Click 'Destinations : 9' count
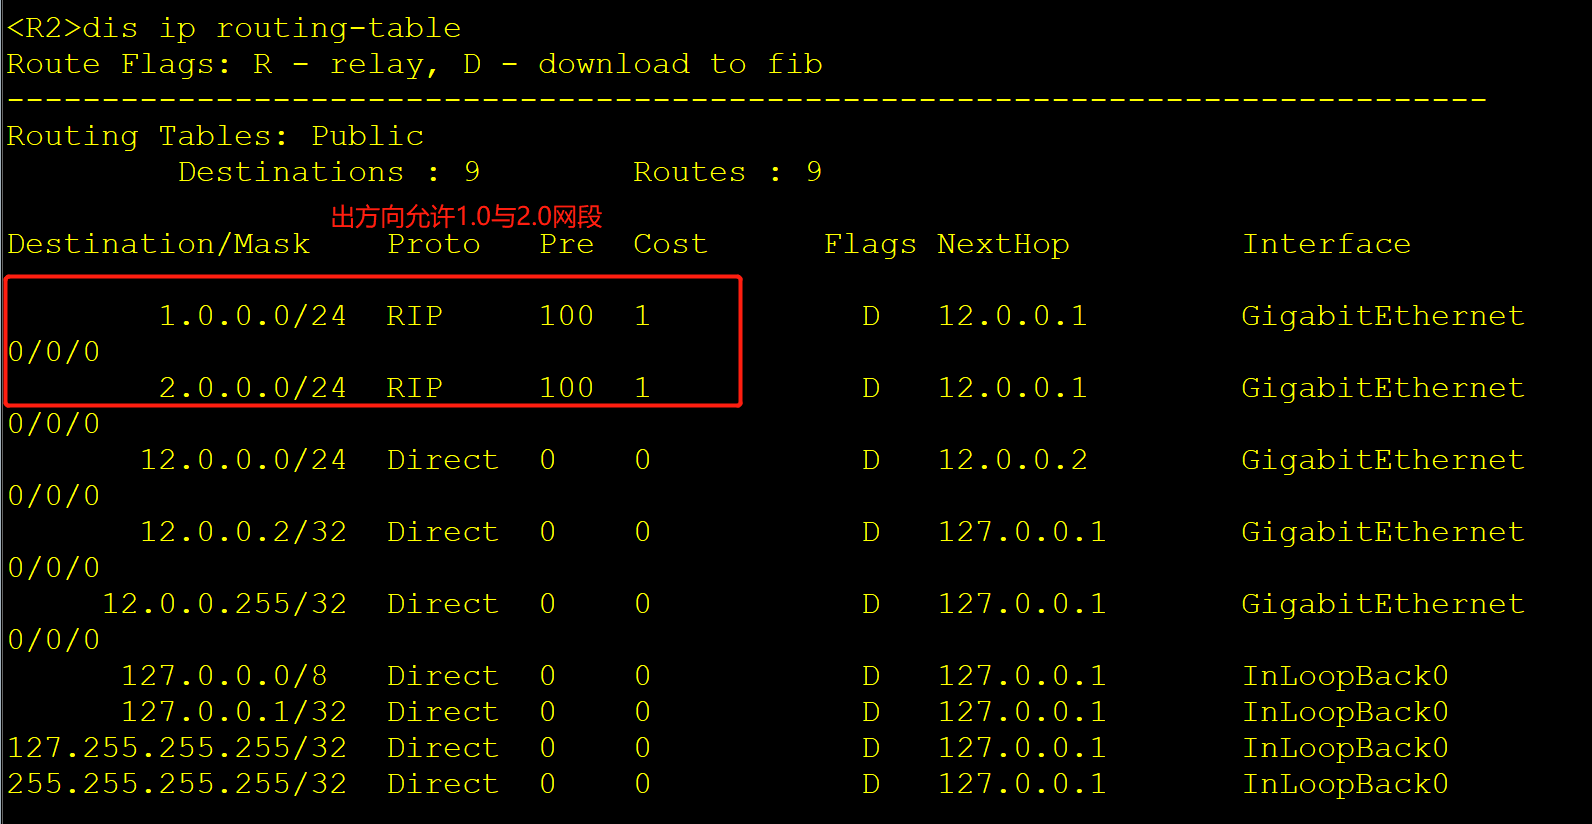The image size is (1592, 824). coord(329,172)
